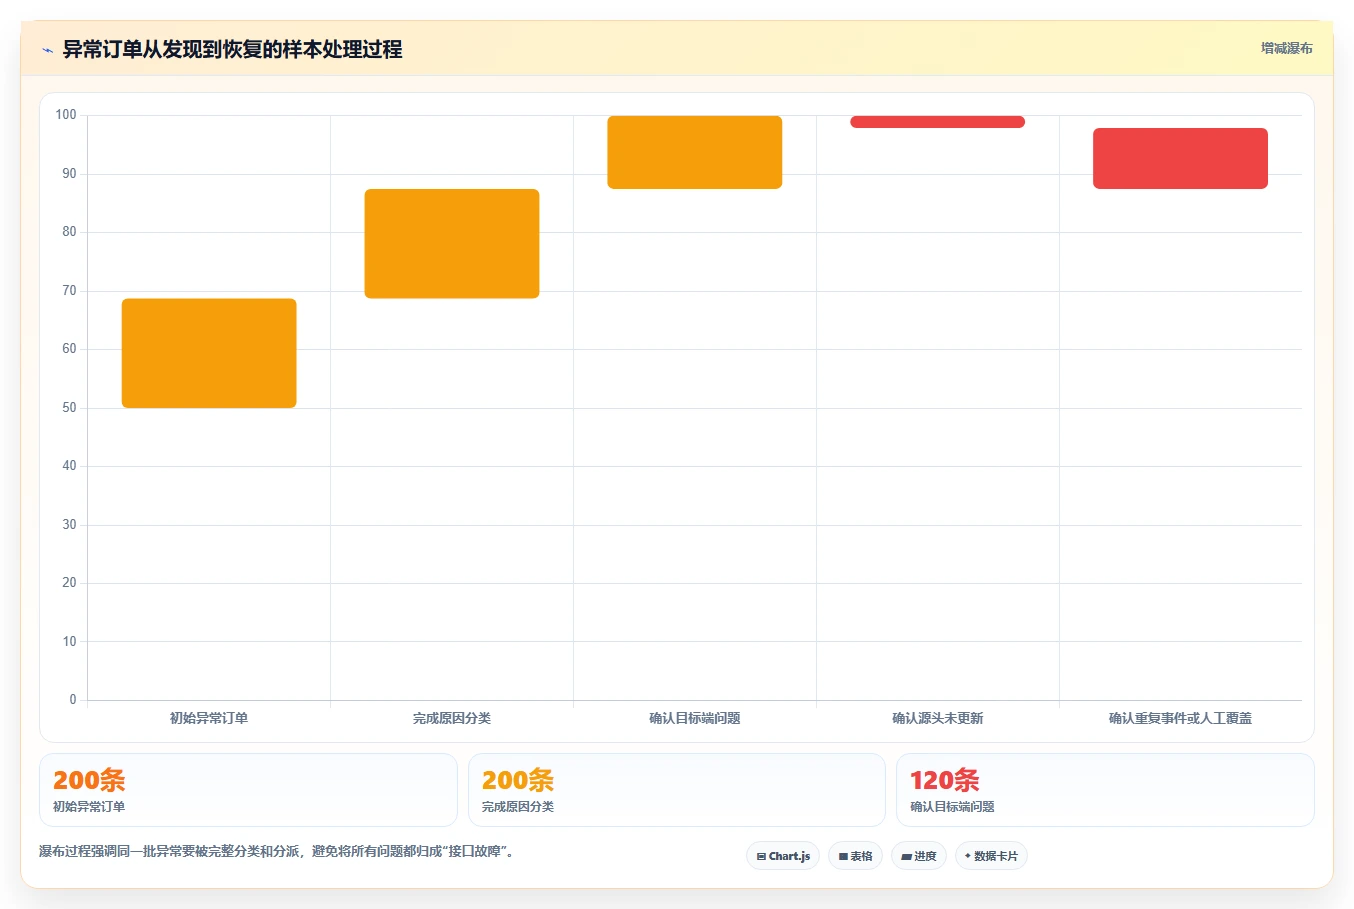Click the 确认目标端问题 x-axis label
The image size is (1354, 909).
click(x=695, y=718)
